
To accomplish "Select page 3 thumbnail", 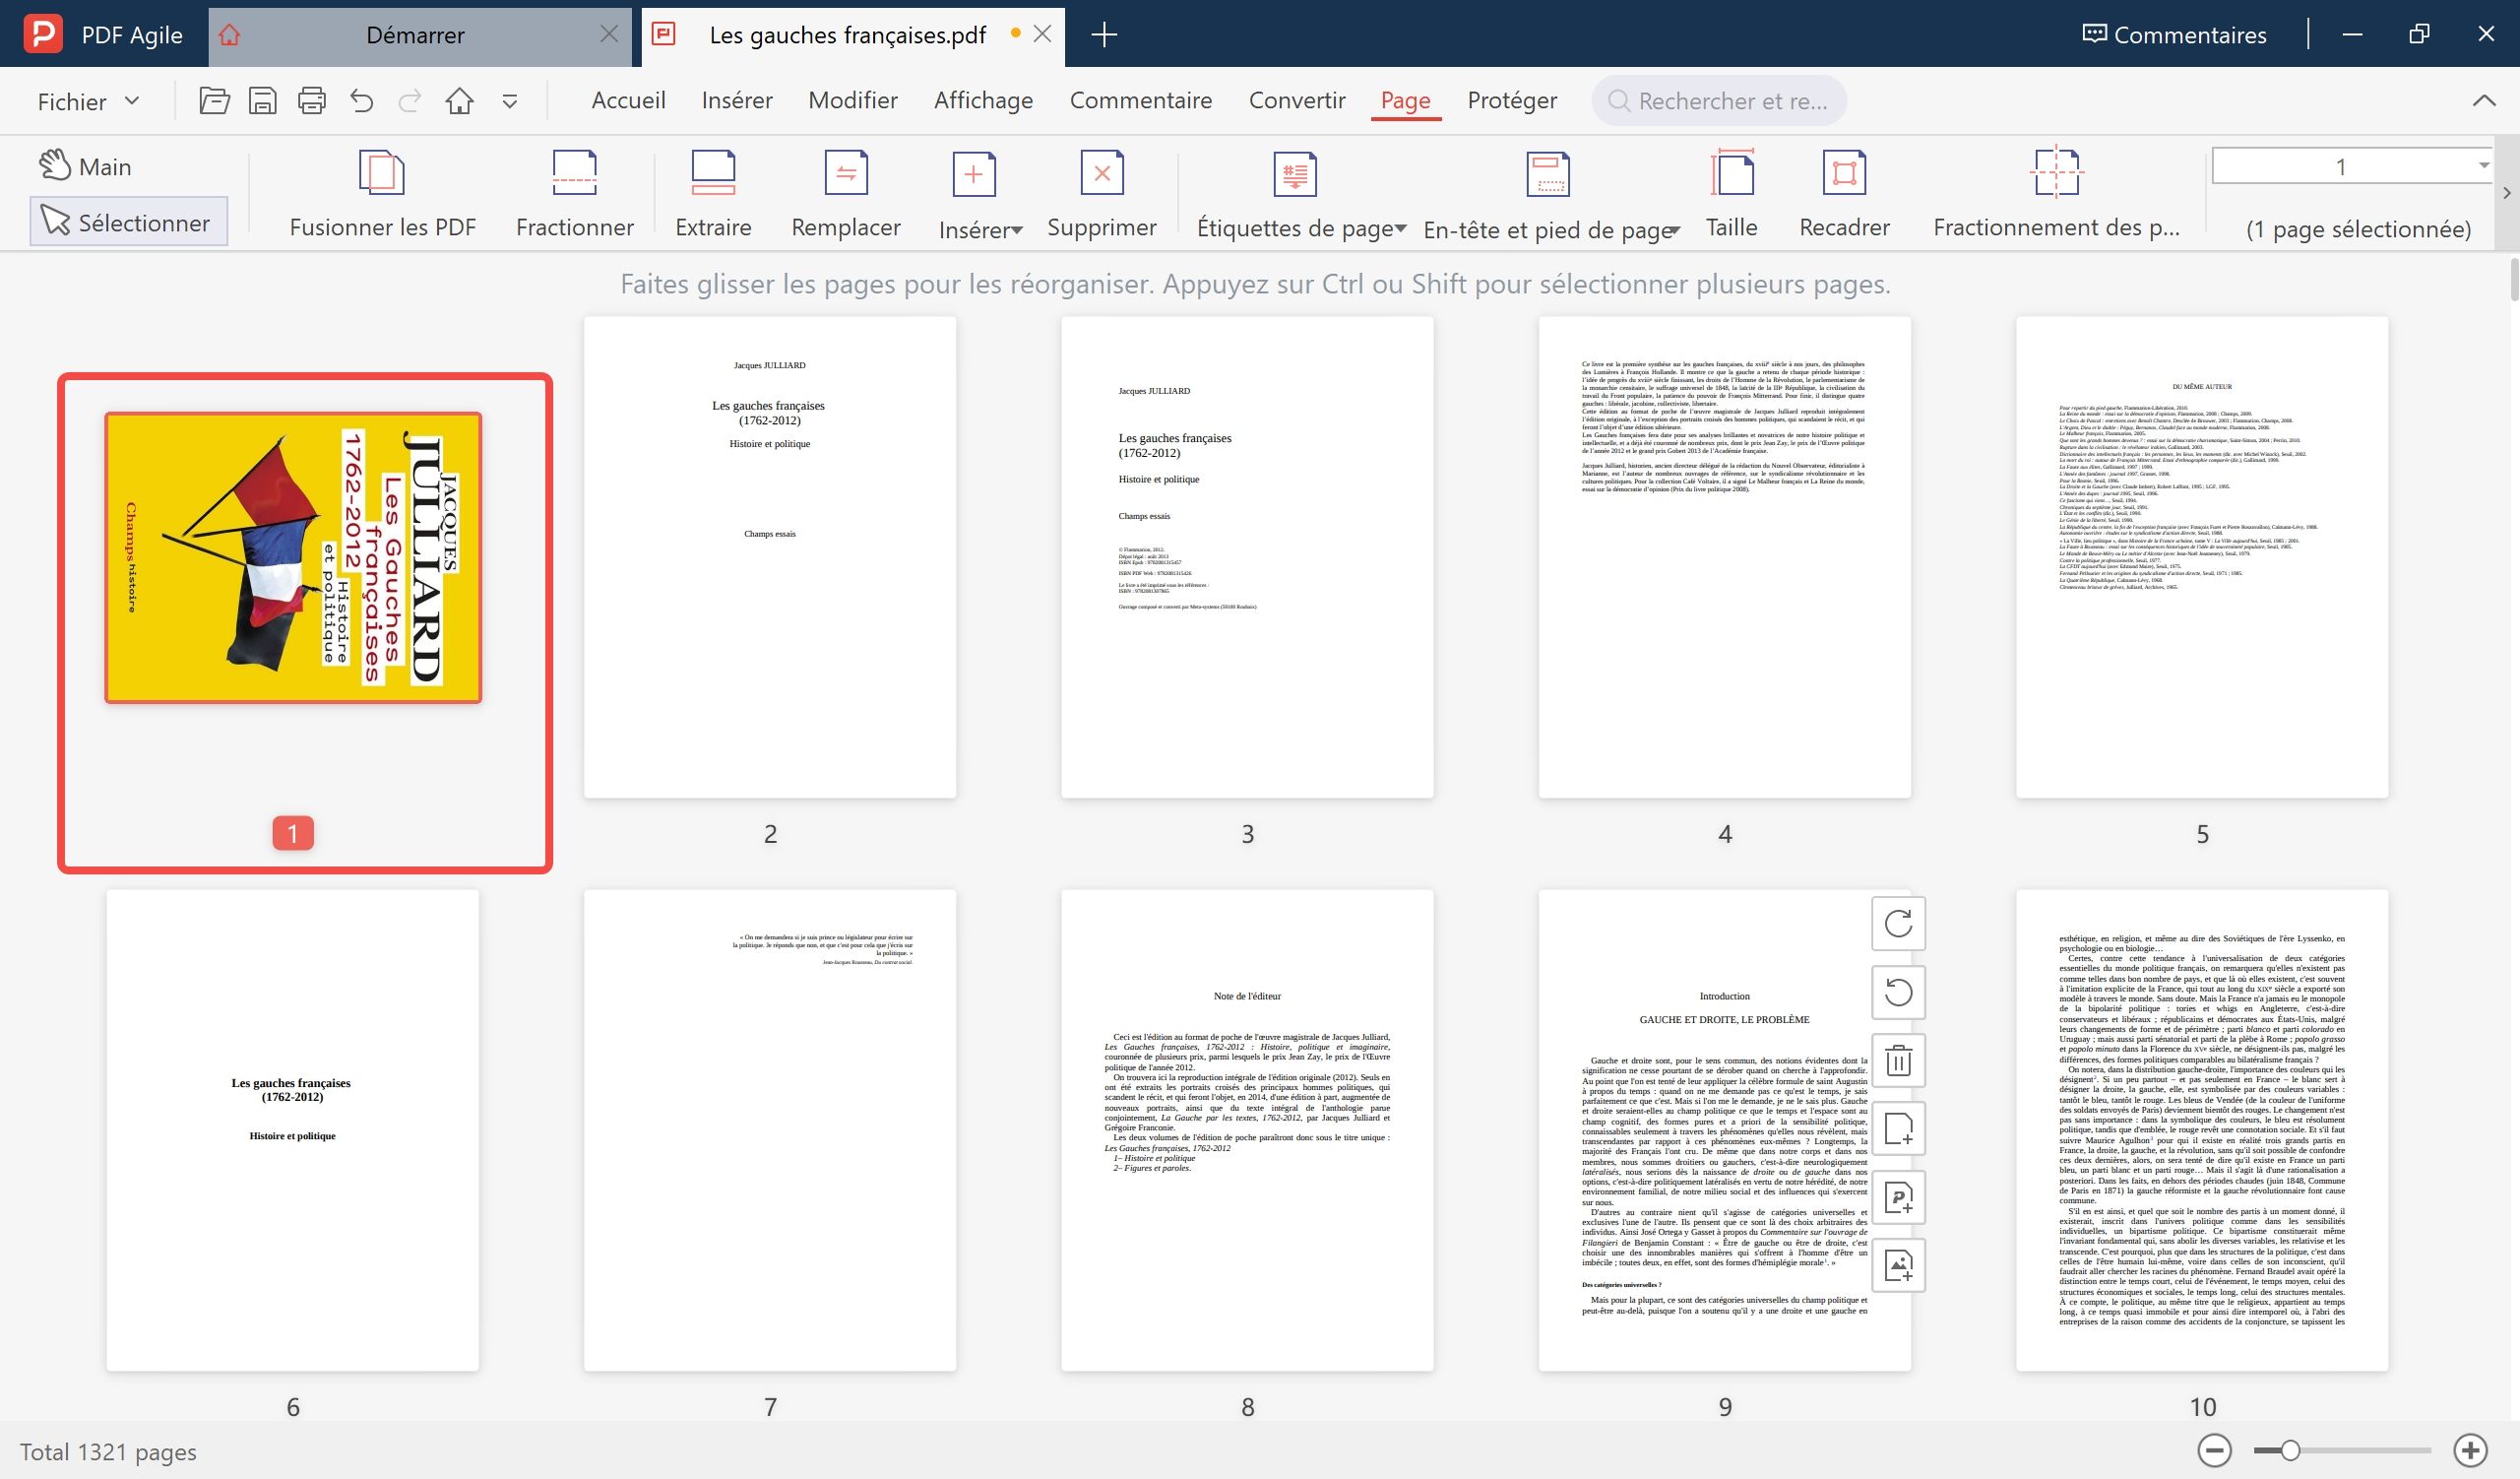I will coord(1247,557).
